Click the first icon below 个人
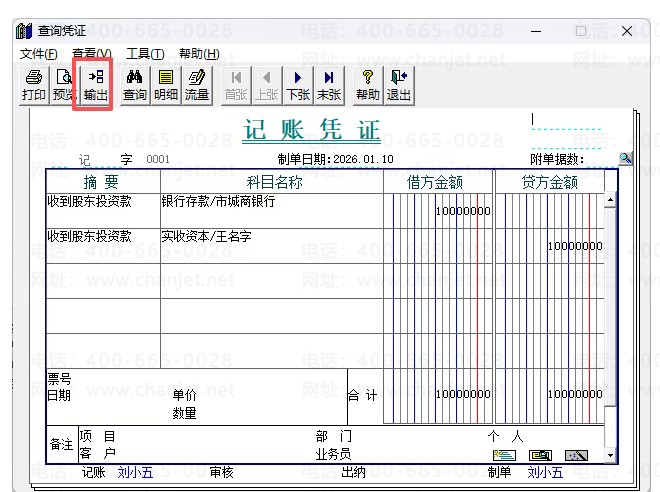 (x=504, y=455)
